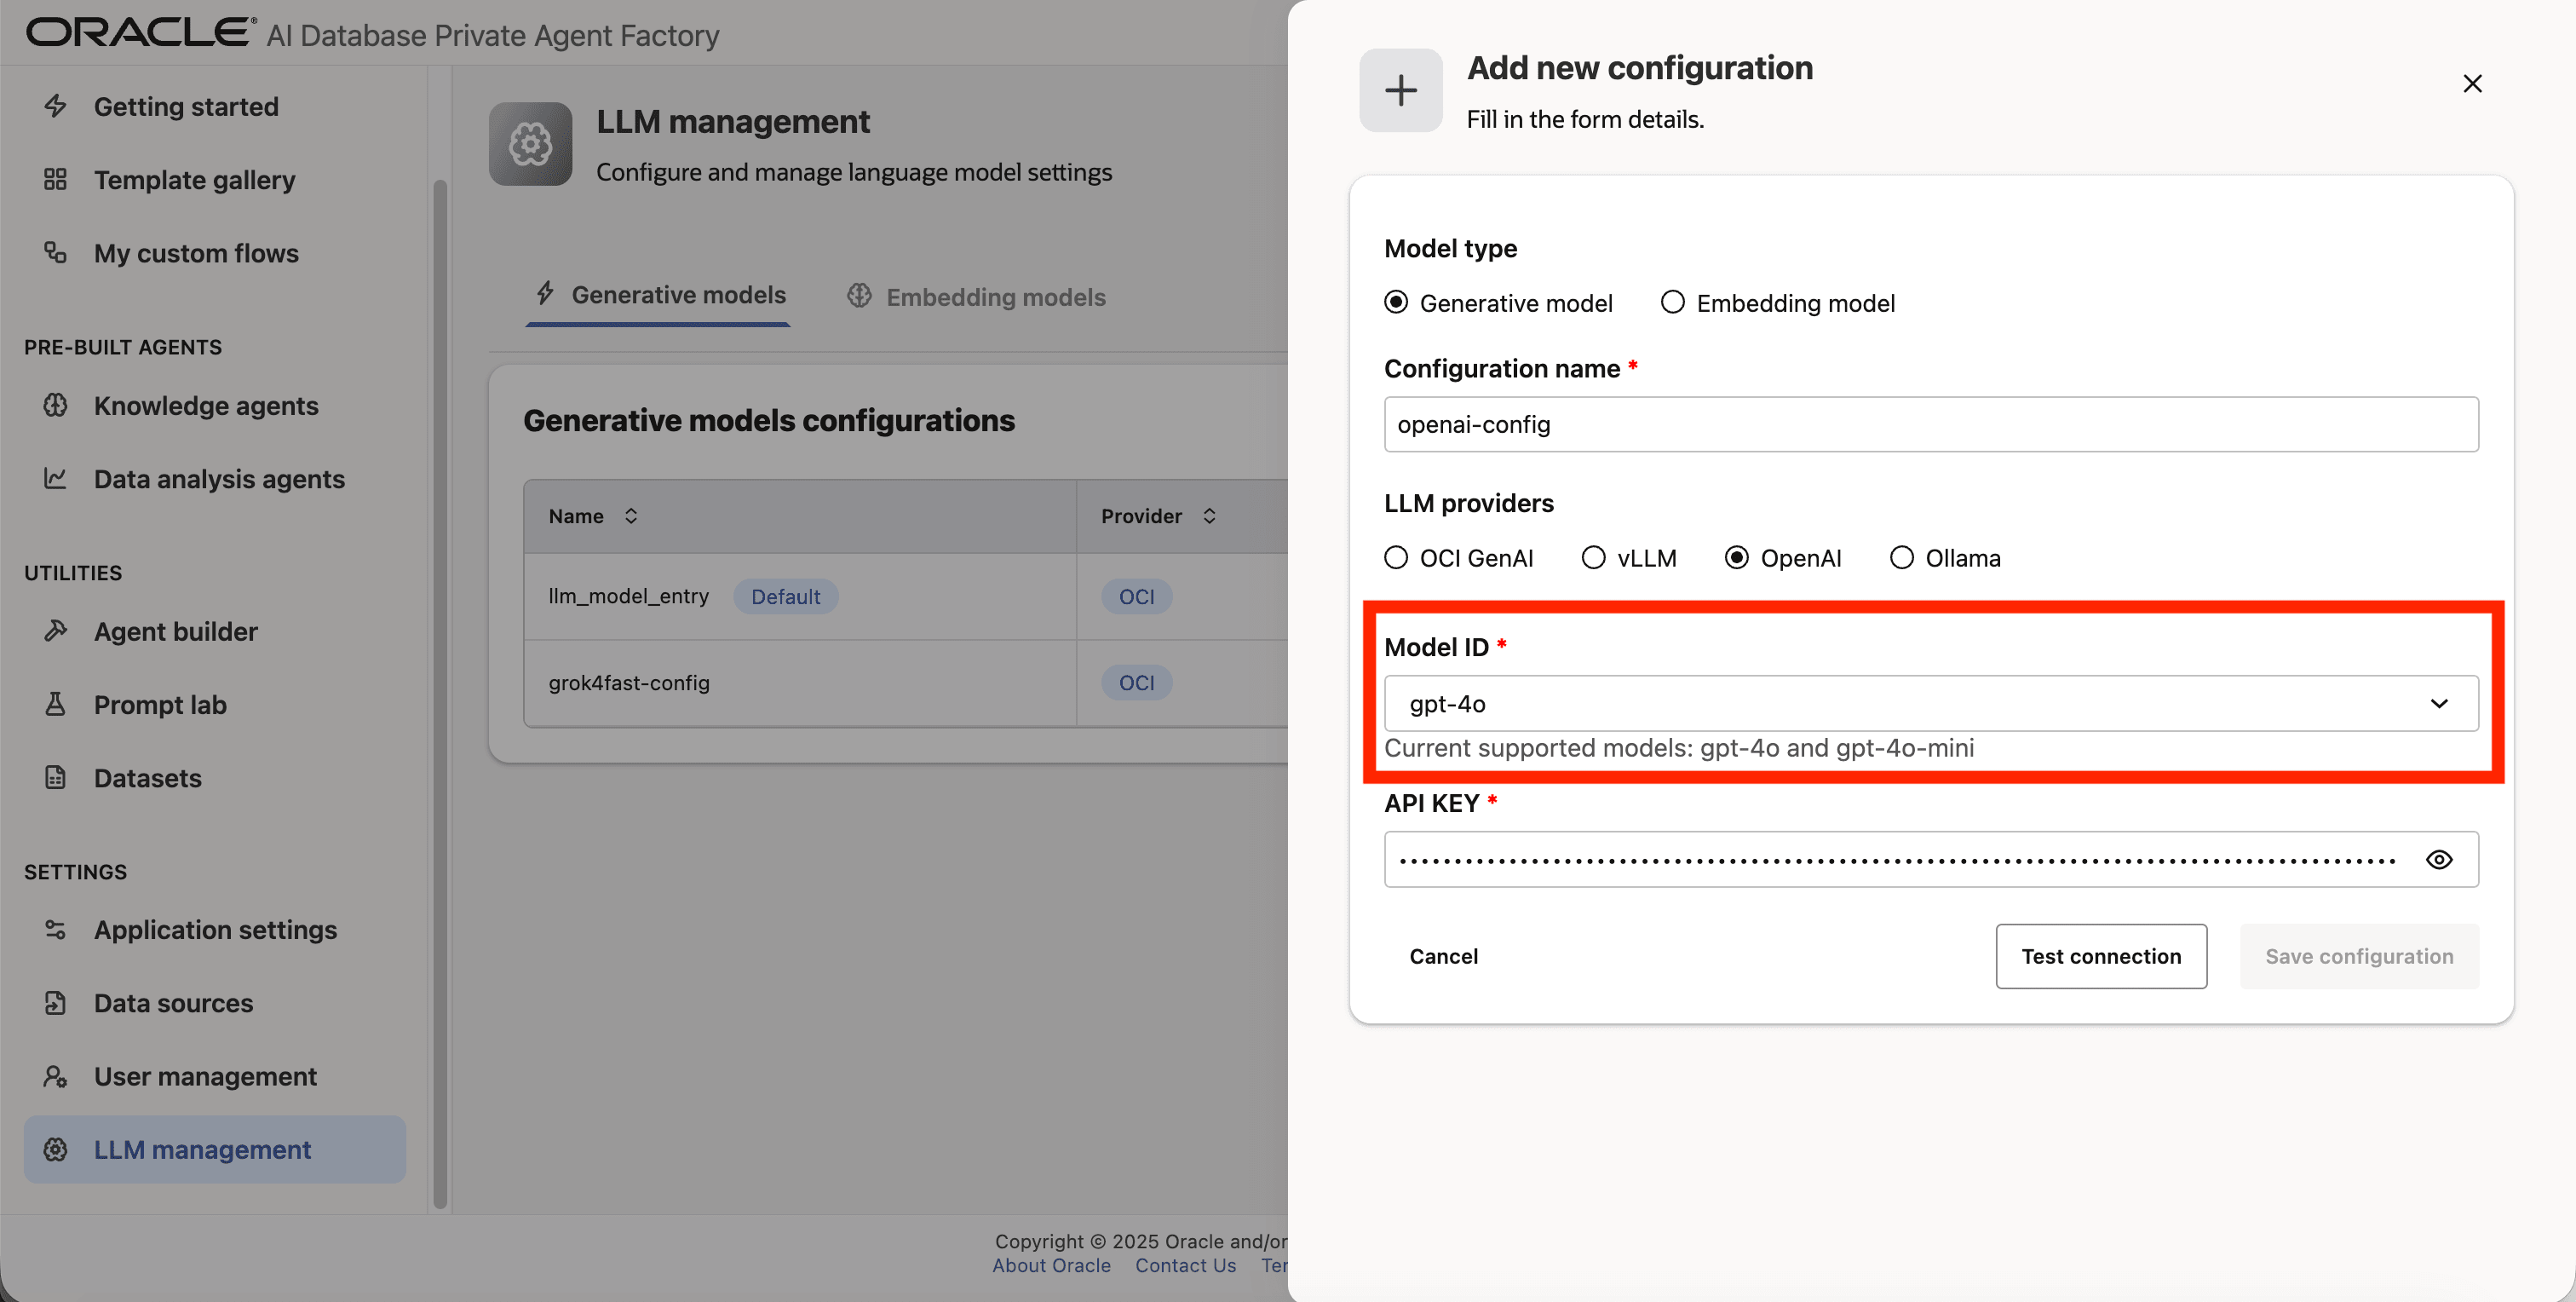The height and width of the screenshot is (1302, 2576).
Task: Sort table by Provider column arrows
Action: (x=1209, y=516)
